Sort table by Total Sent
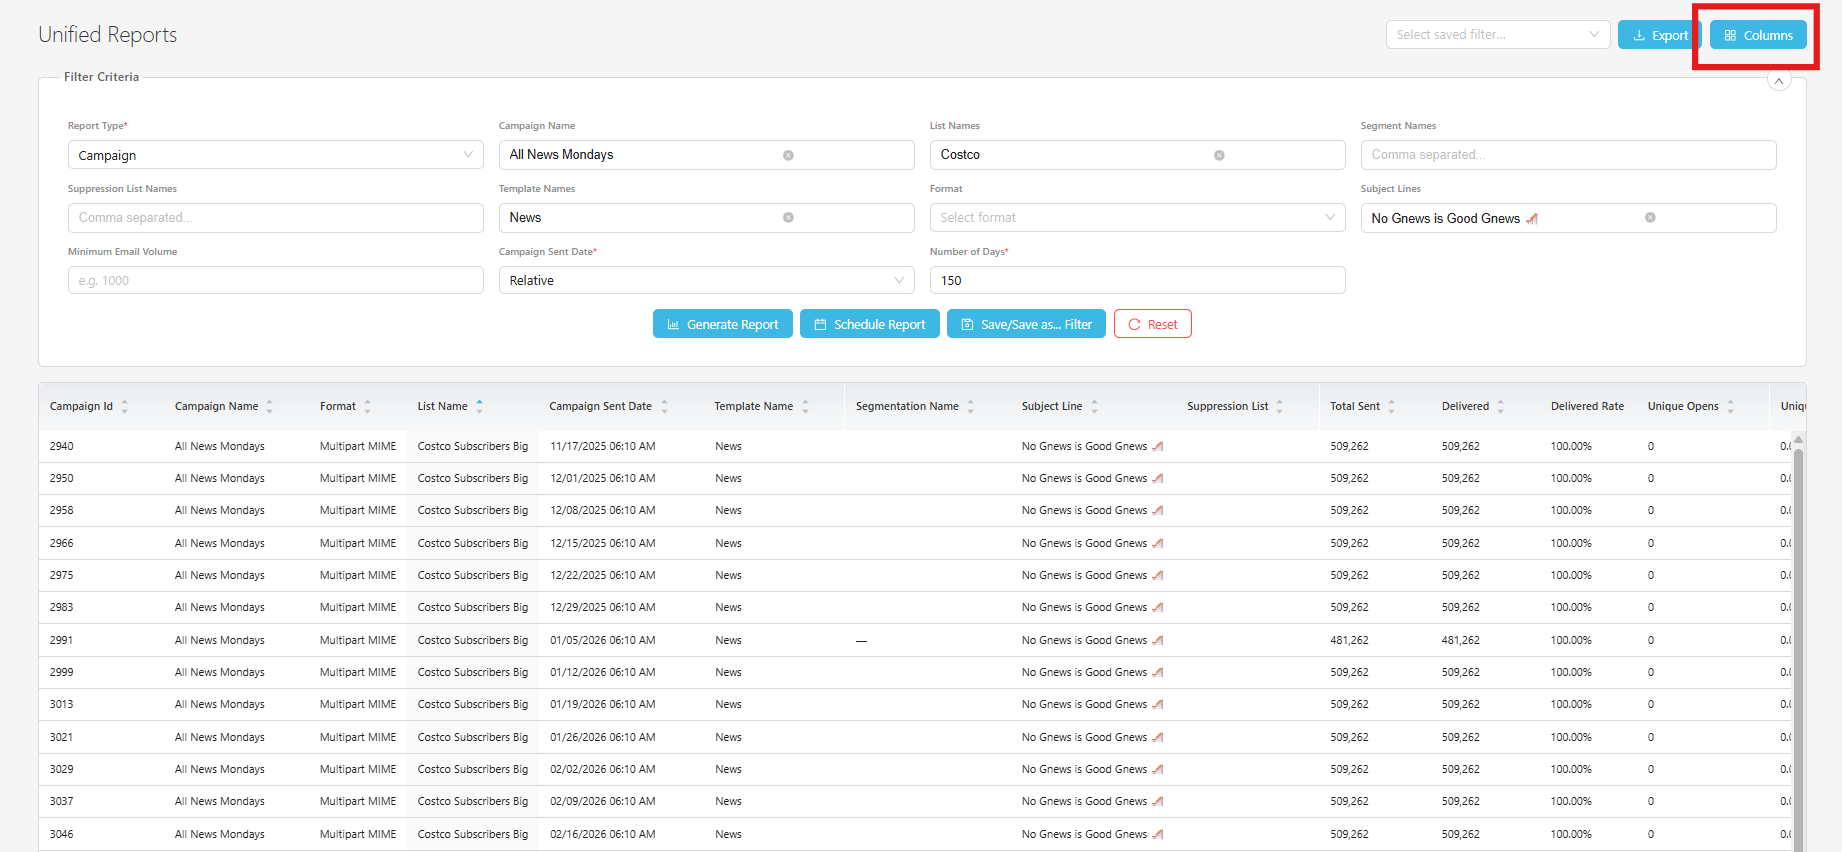Image resolution: width=1842 pixels, height=852 pixels. [x=1391, y=406]
